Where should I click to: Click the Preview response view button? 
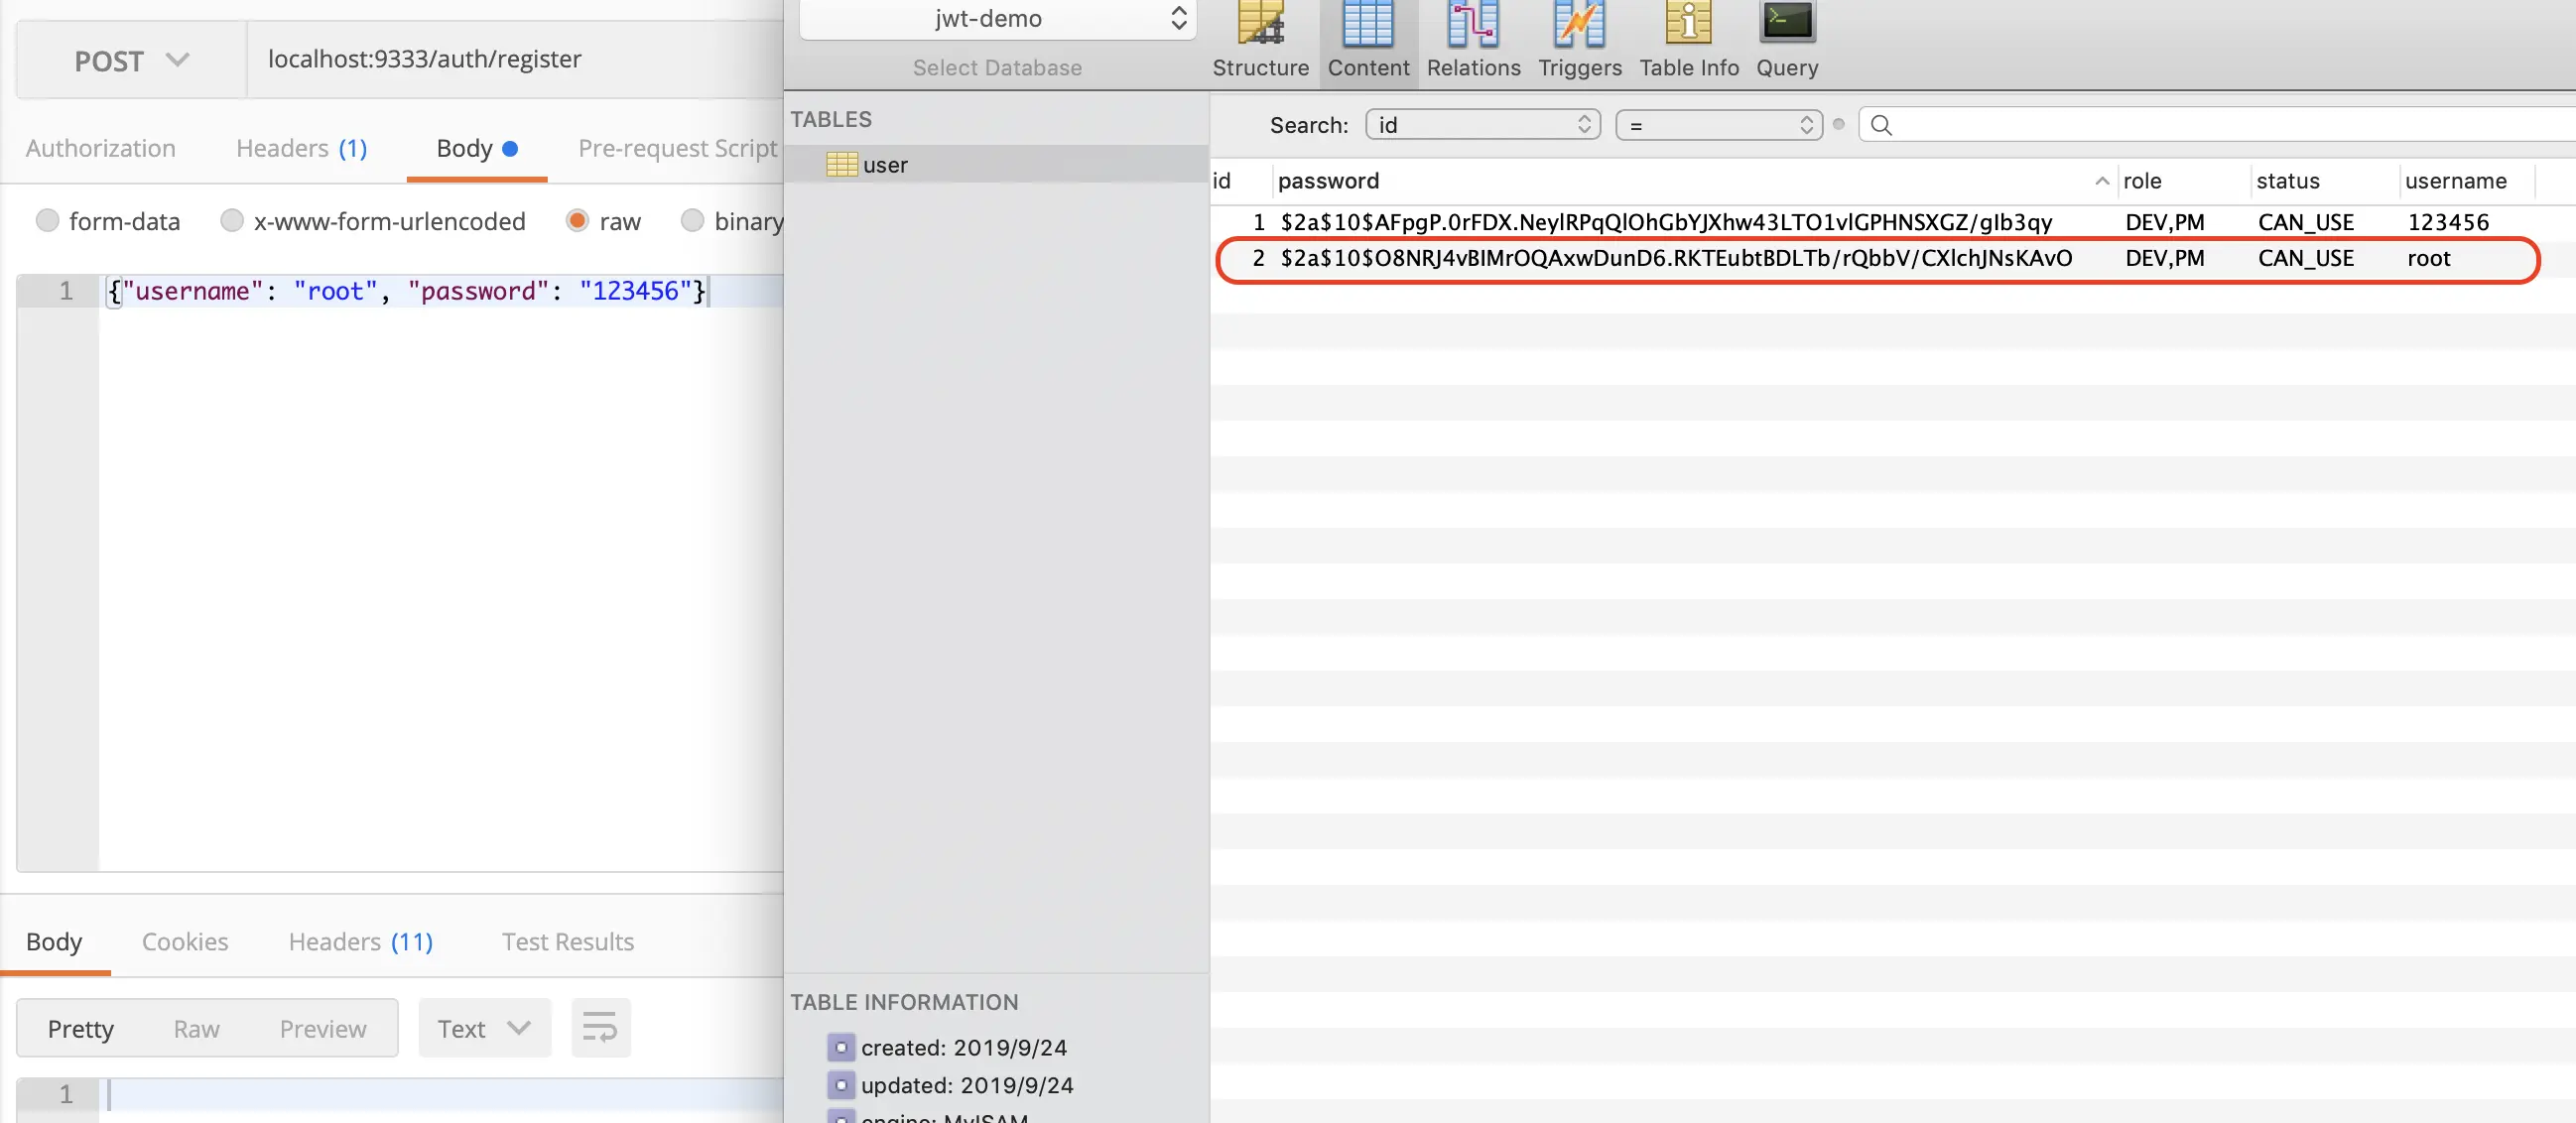pyautogui.click(x=322, y=1028)
